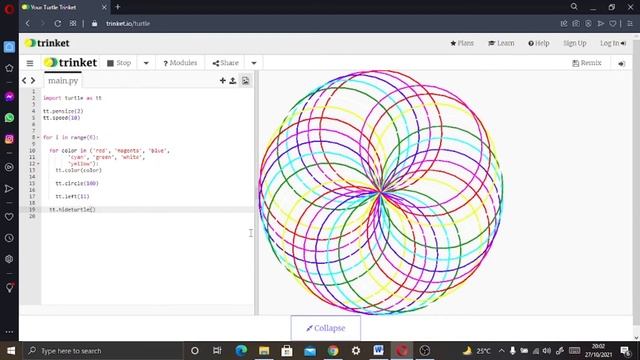Image resolution: width=640 pixels, height=360 pixels.
Task: Click the Opera menu logo
Action: (9, 9)
